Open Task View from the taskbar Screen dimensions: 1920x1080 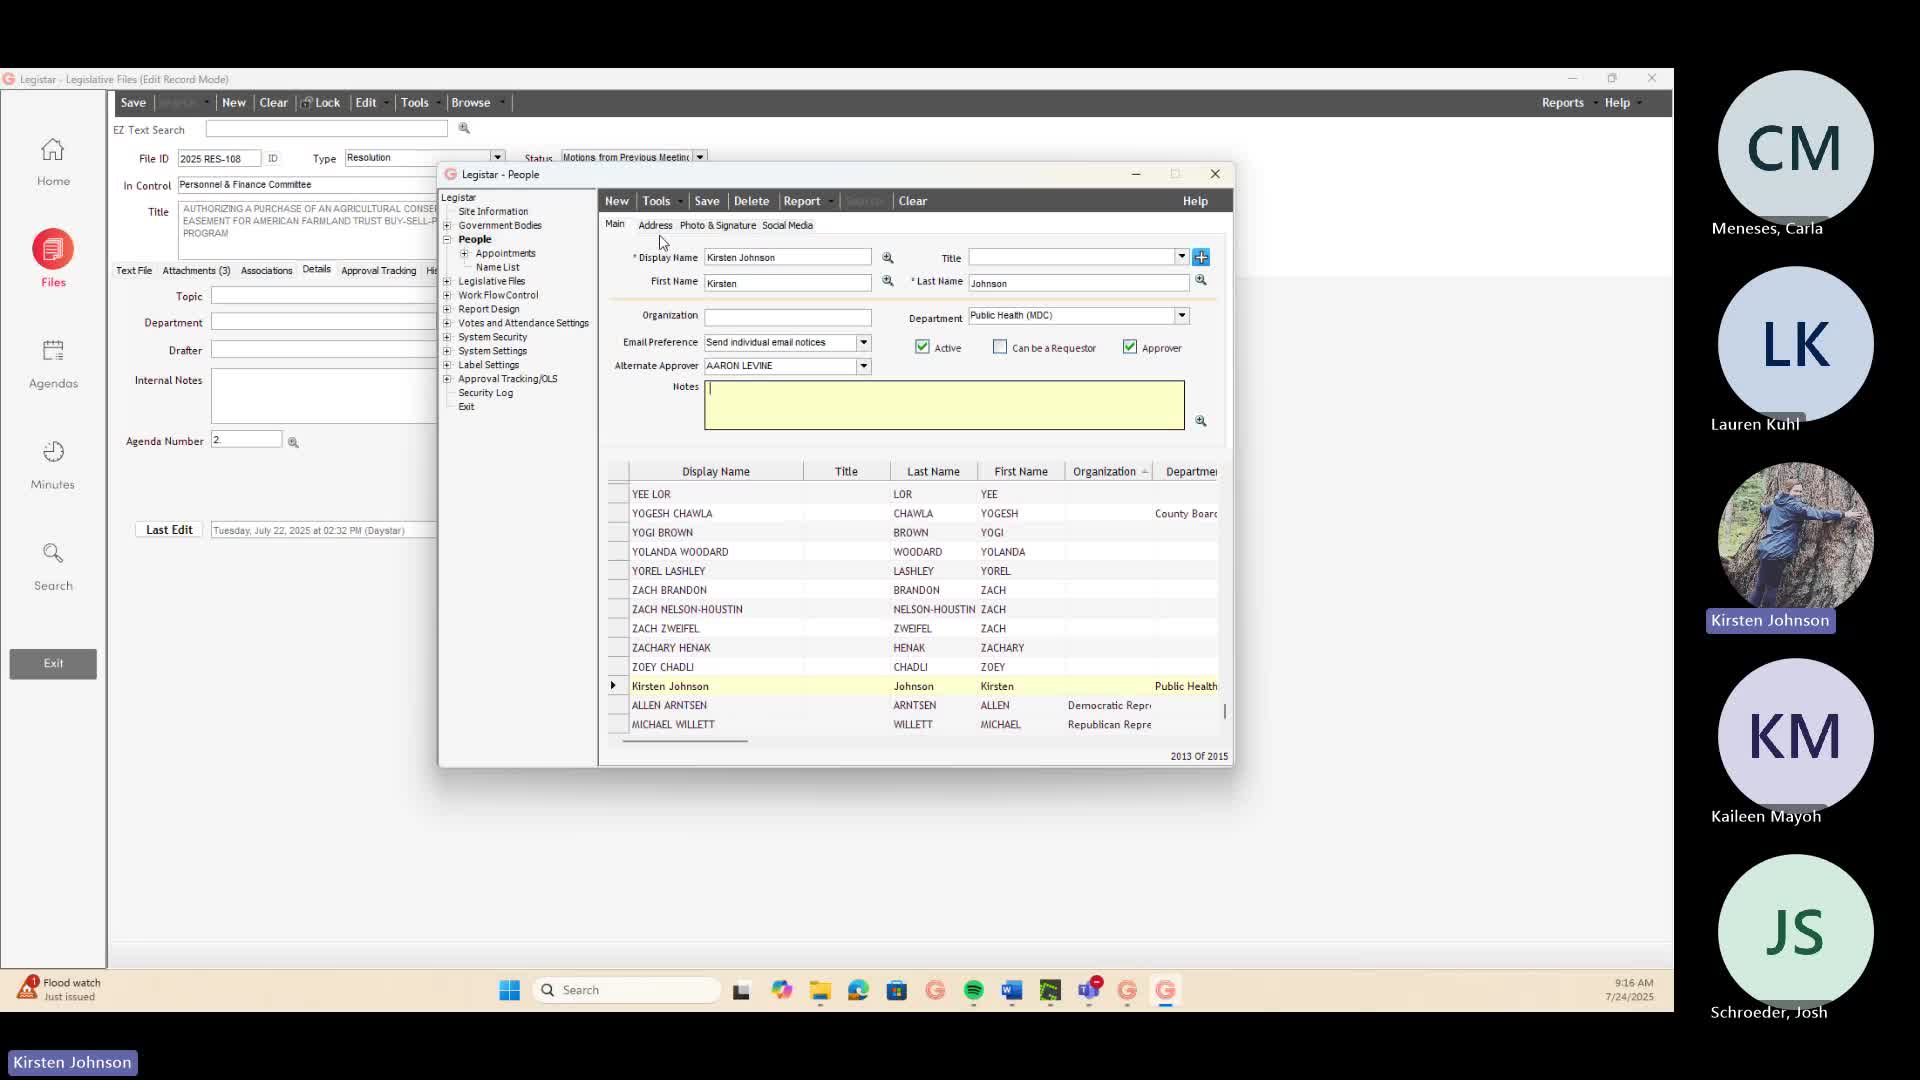click(x=741, y=991)
